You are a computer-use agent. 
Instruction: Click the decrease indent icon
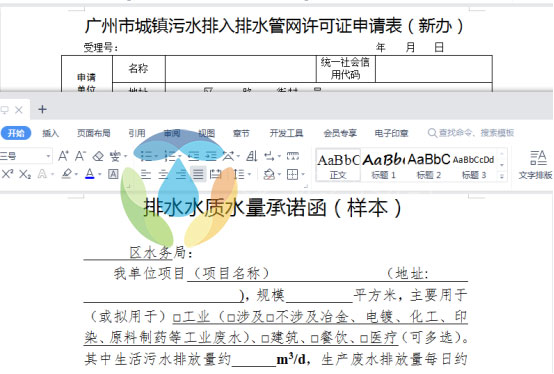(x=193, y=156)
